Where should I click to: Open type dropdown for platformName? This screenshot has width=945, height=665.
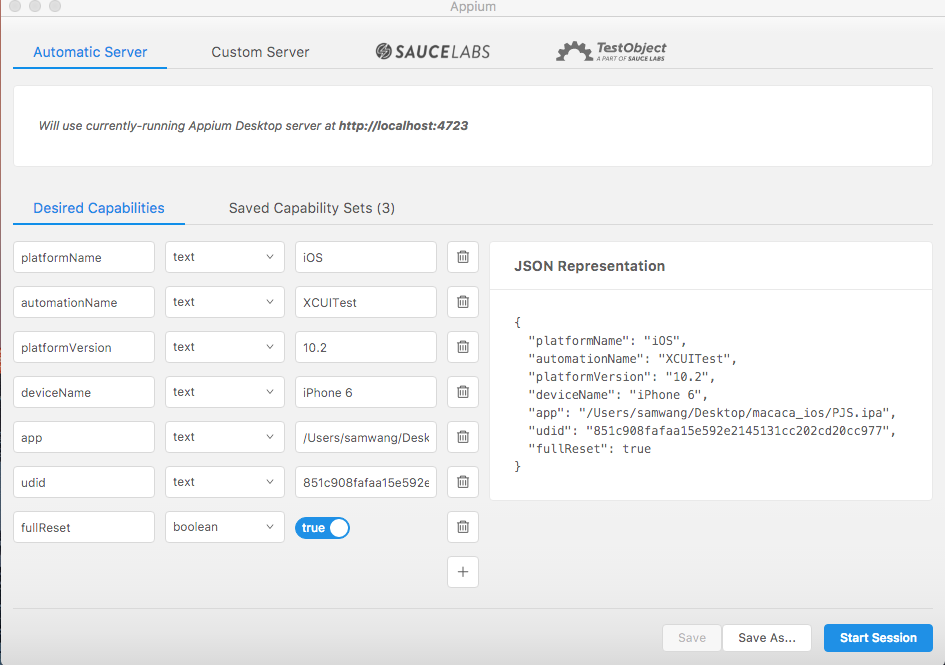point(225,257)
